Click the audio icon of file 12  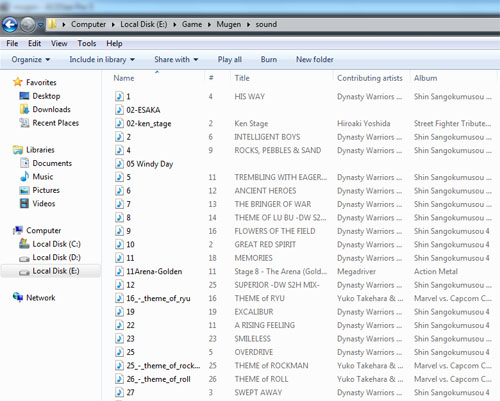(x=119, y=285)
